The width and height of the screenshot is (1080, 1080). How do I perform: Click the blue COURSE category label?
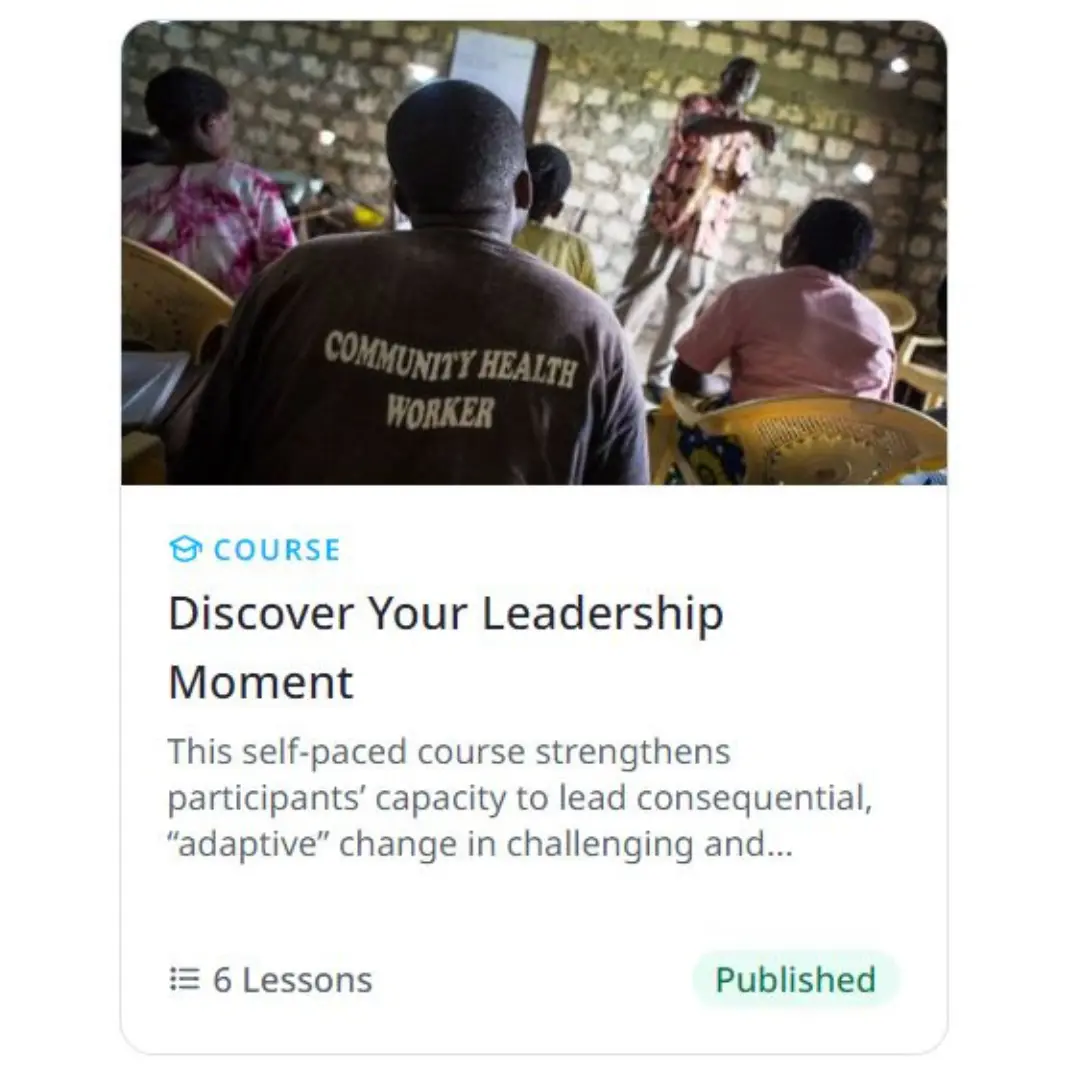tap(277, 550)
